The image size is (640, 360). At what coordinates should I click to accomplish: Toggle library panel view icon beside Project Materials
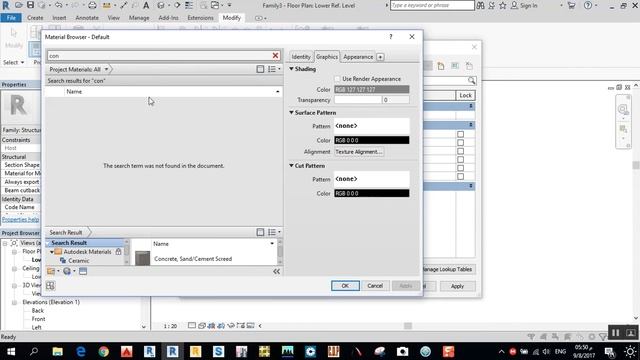point(260,69)
